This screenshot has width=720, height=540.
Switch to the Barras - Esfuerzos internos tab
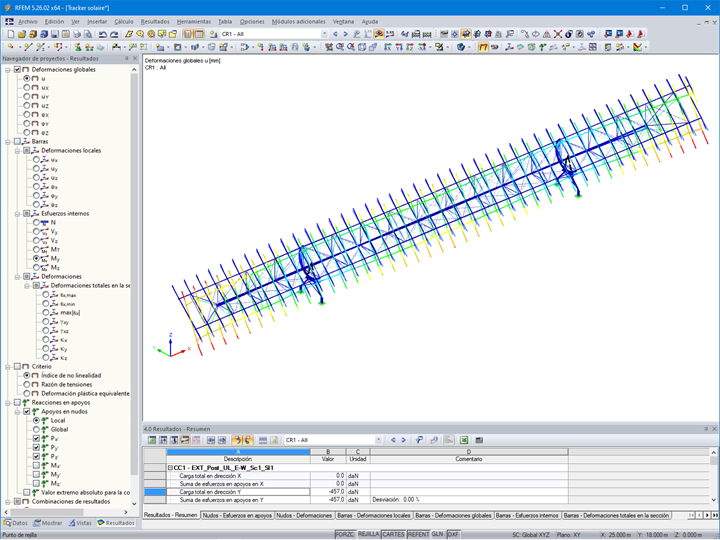tap(527, 516)
